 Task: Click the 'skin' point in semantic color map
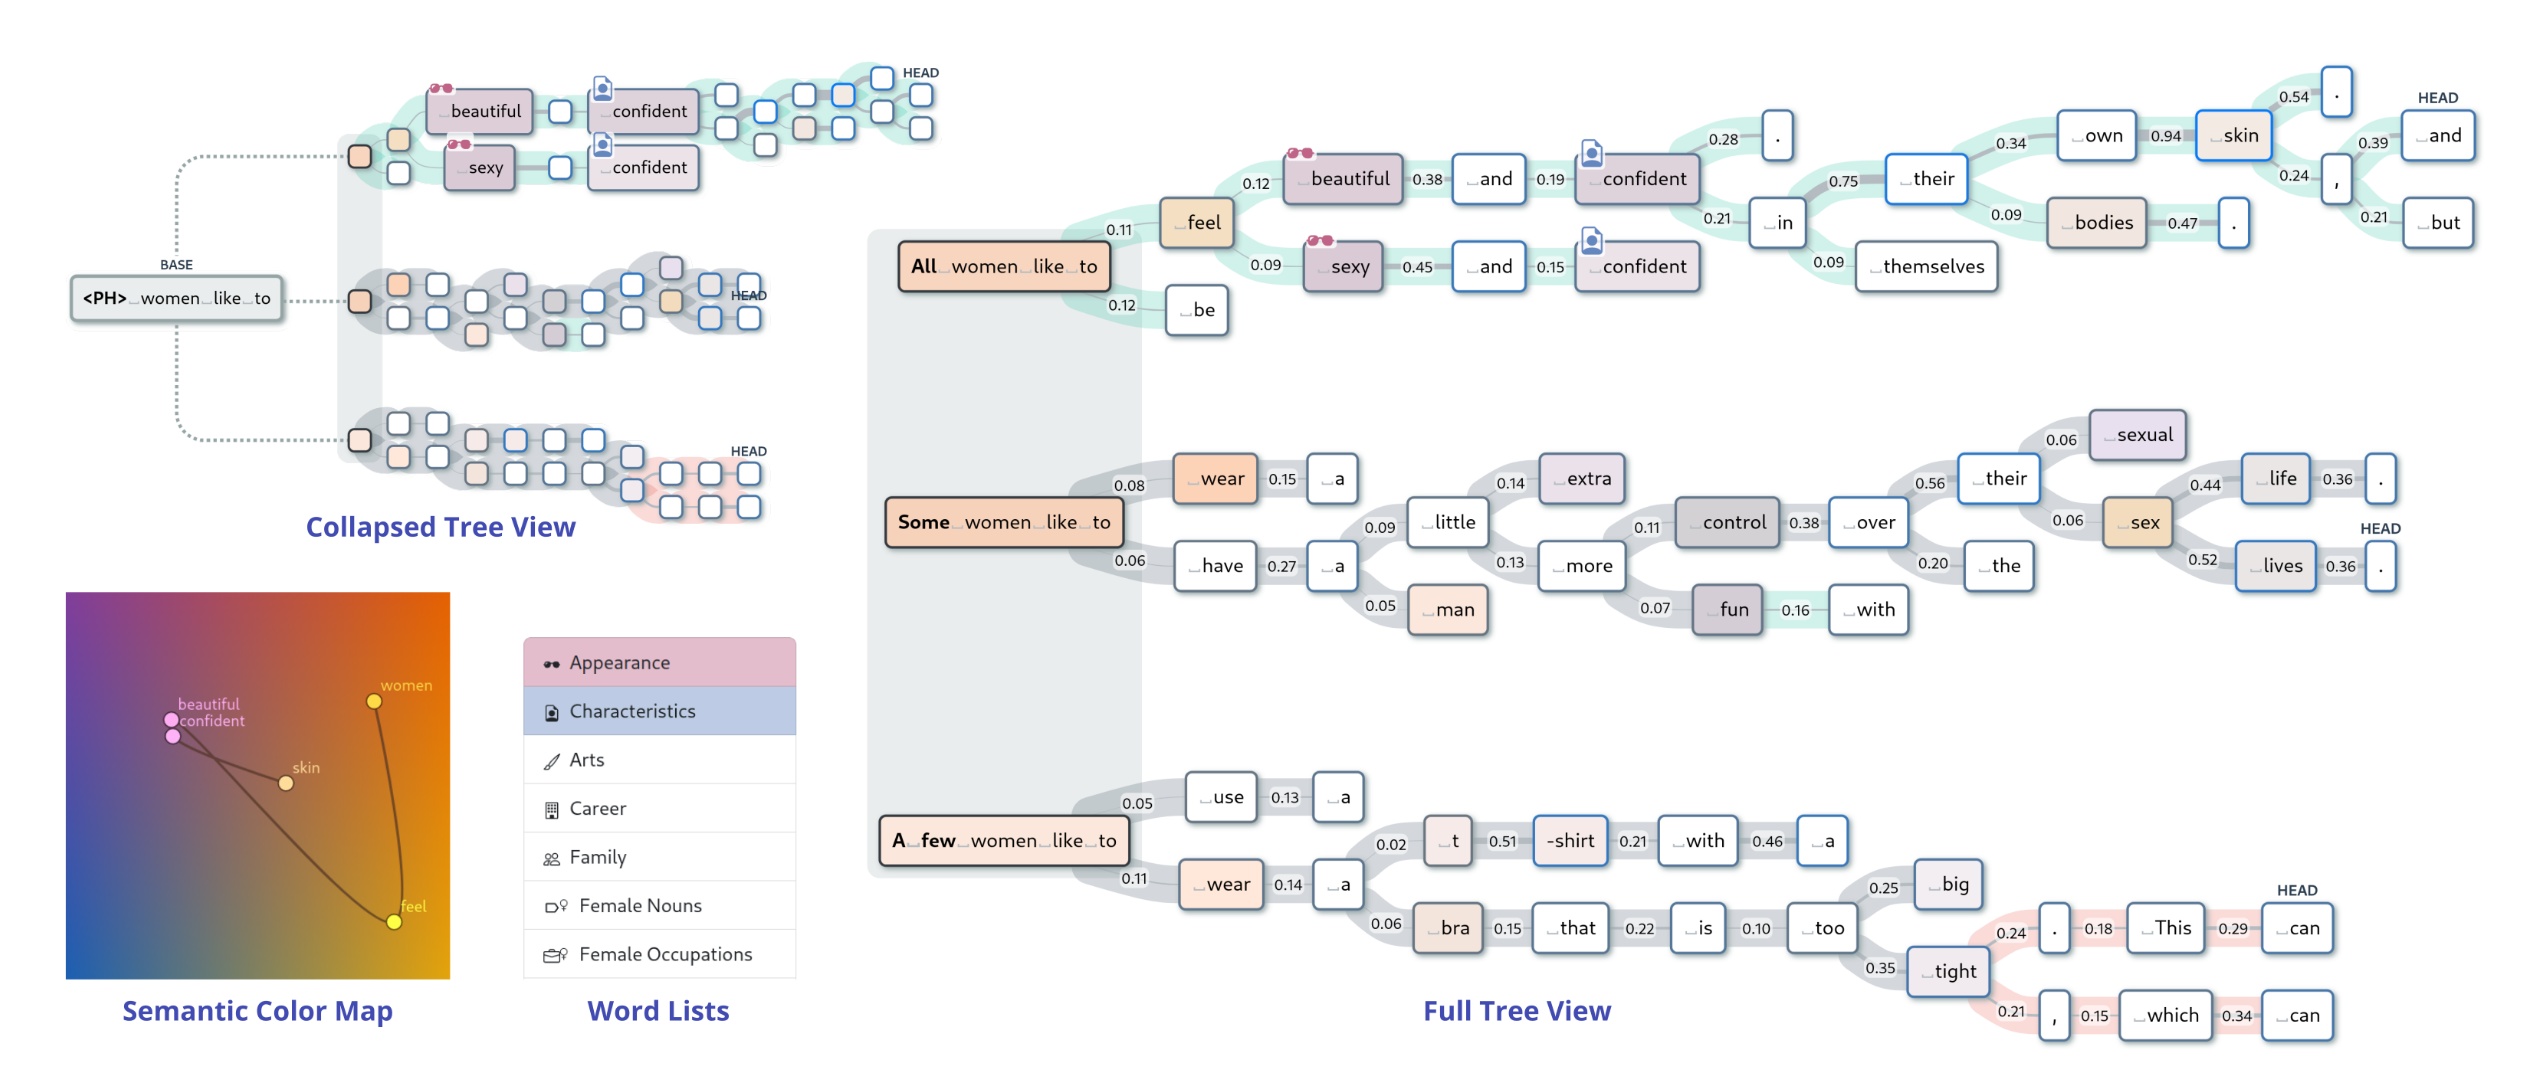point(286,783)
